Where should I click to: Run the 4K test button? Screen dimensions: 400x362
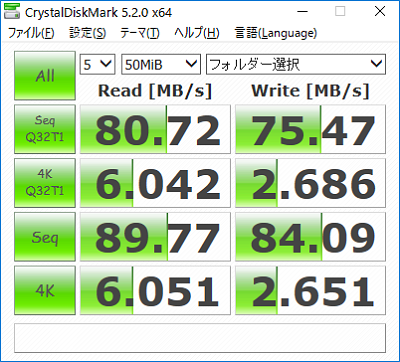pos(45,291)
